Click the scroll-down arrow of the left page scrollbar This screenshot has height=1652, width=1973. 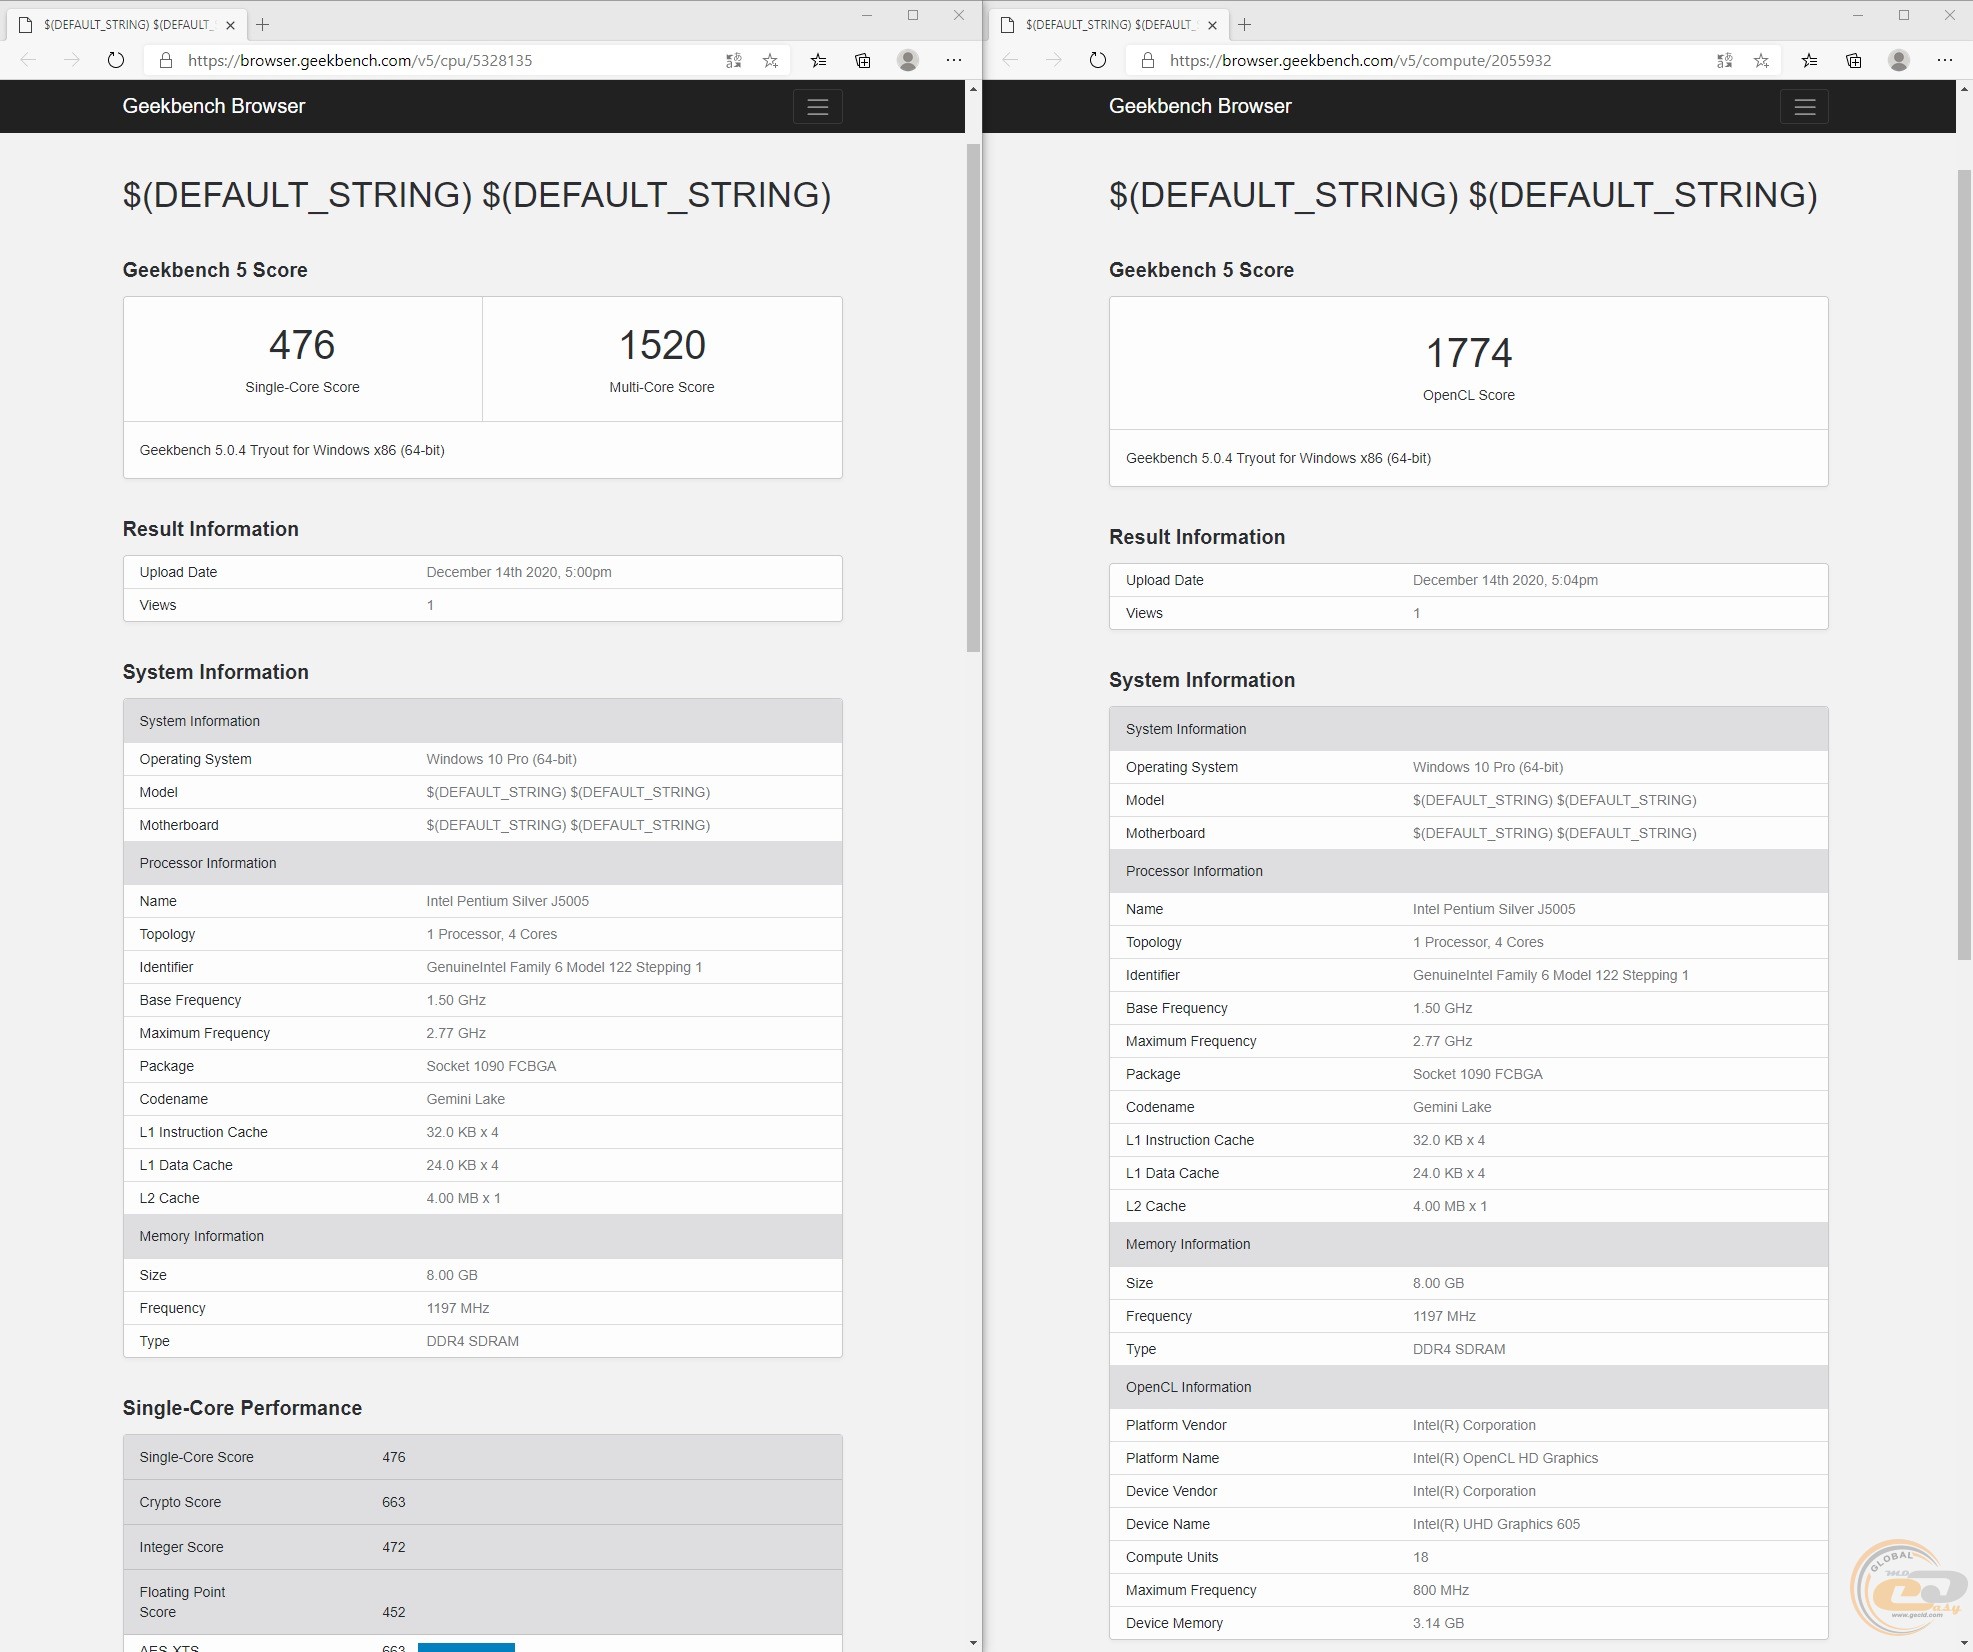(x=973, y=1642)
